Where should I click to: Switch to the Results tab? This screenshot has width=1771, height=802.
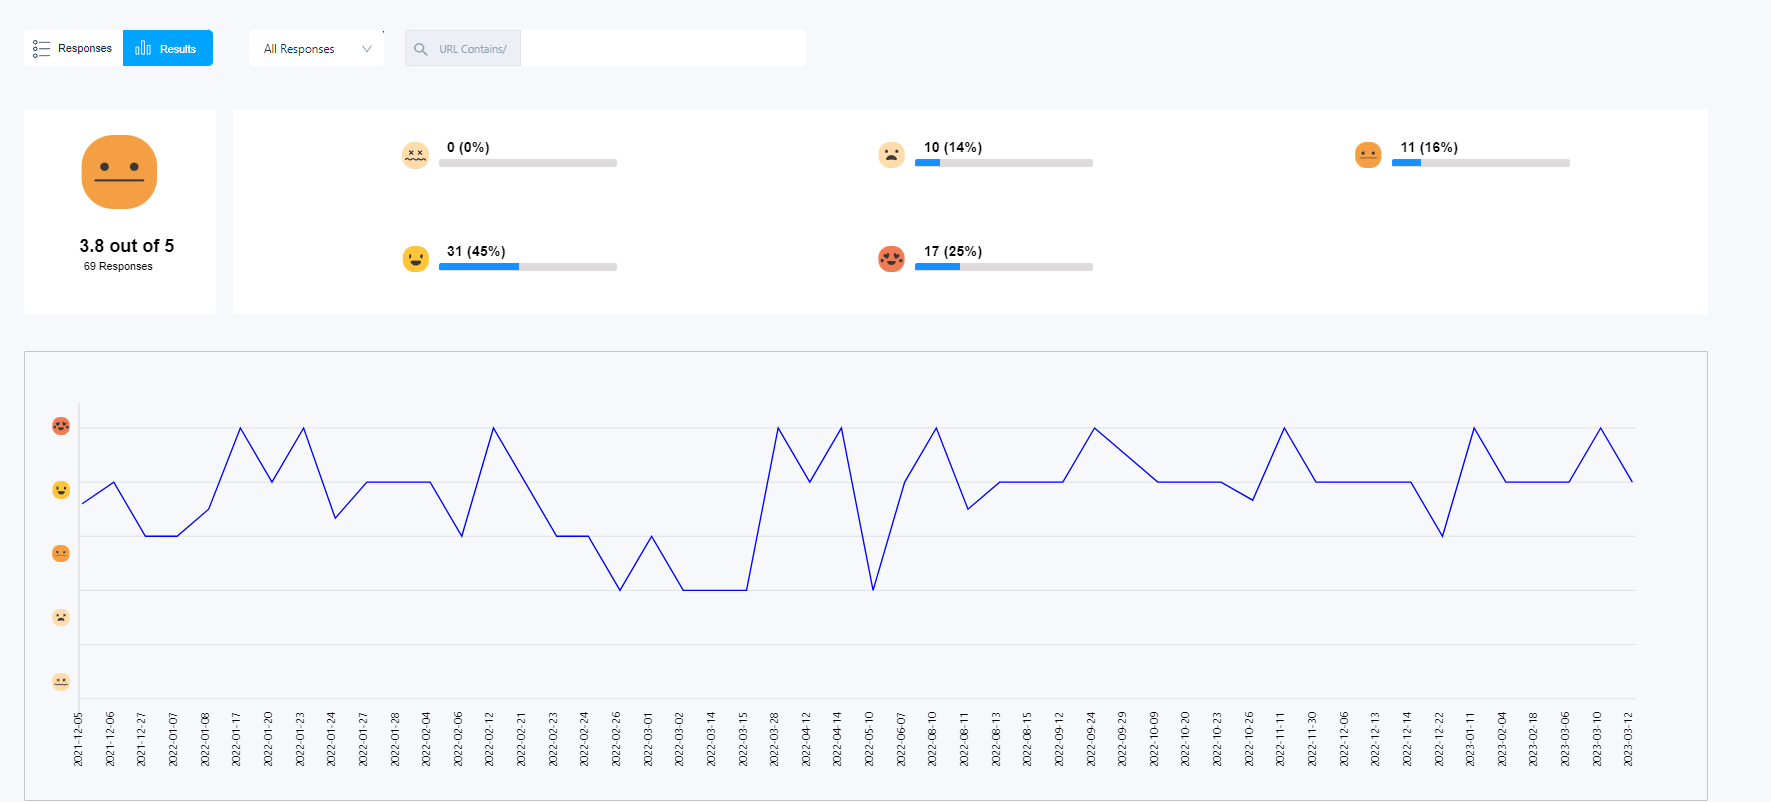168,48
